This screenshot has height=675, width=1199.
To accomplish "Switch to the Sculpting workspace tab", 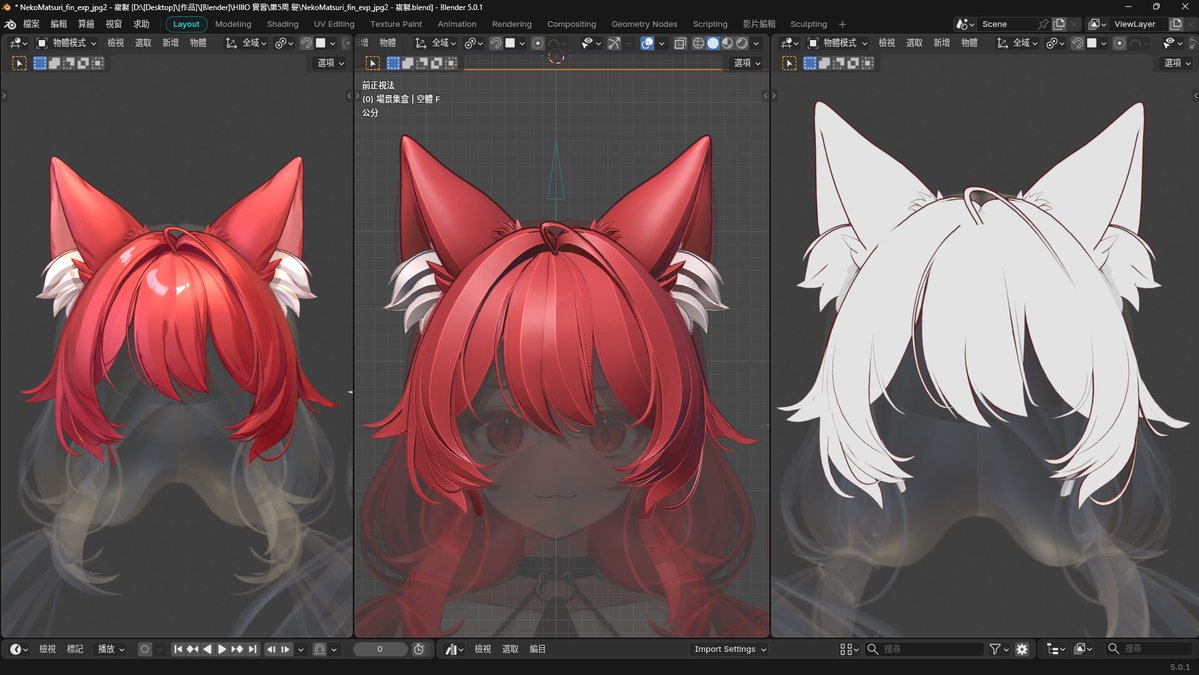I will click(x=808, y=24).
